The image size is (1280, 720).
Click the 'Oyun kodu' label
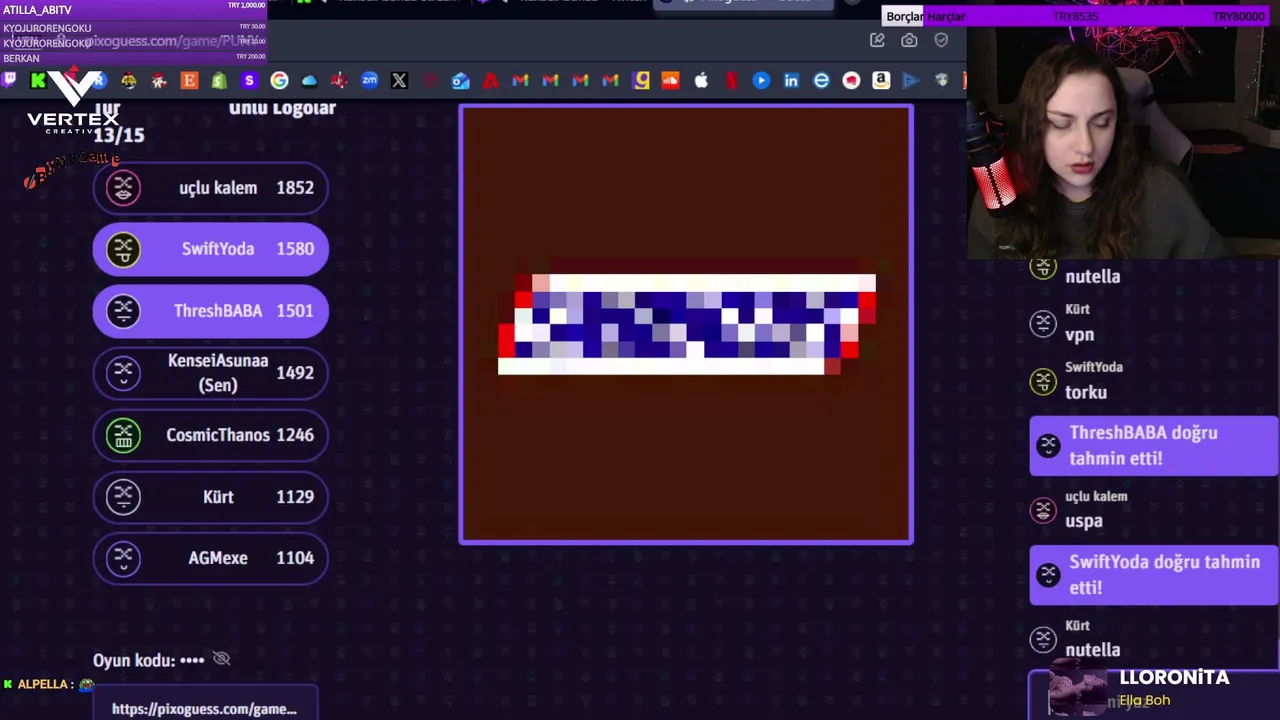[134, 660]
